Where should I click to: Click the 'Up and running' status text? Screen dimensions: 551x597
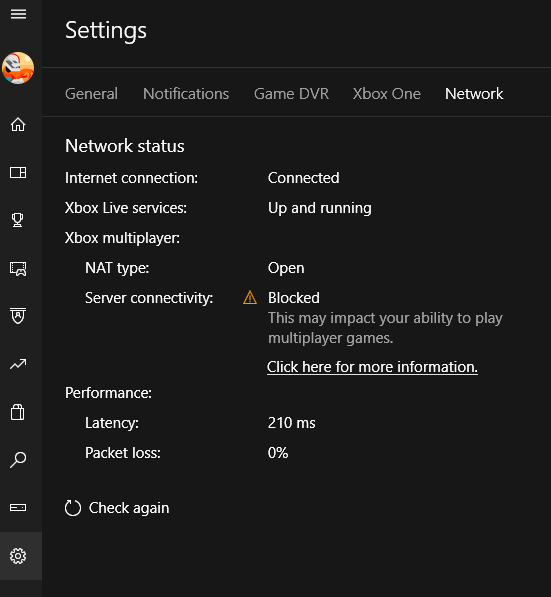pyautogui.click(x=319, y=208)
